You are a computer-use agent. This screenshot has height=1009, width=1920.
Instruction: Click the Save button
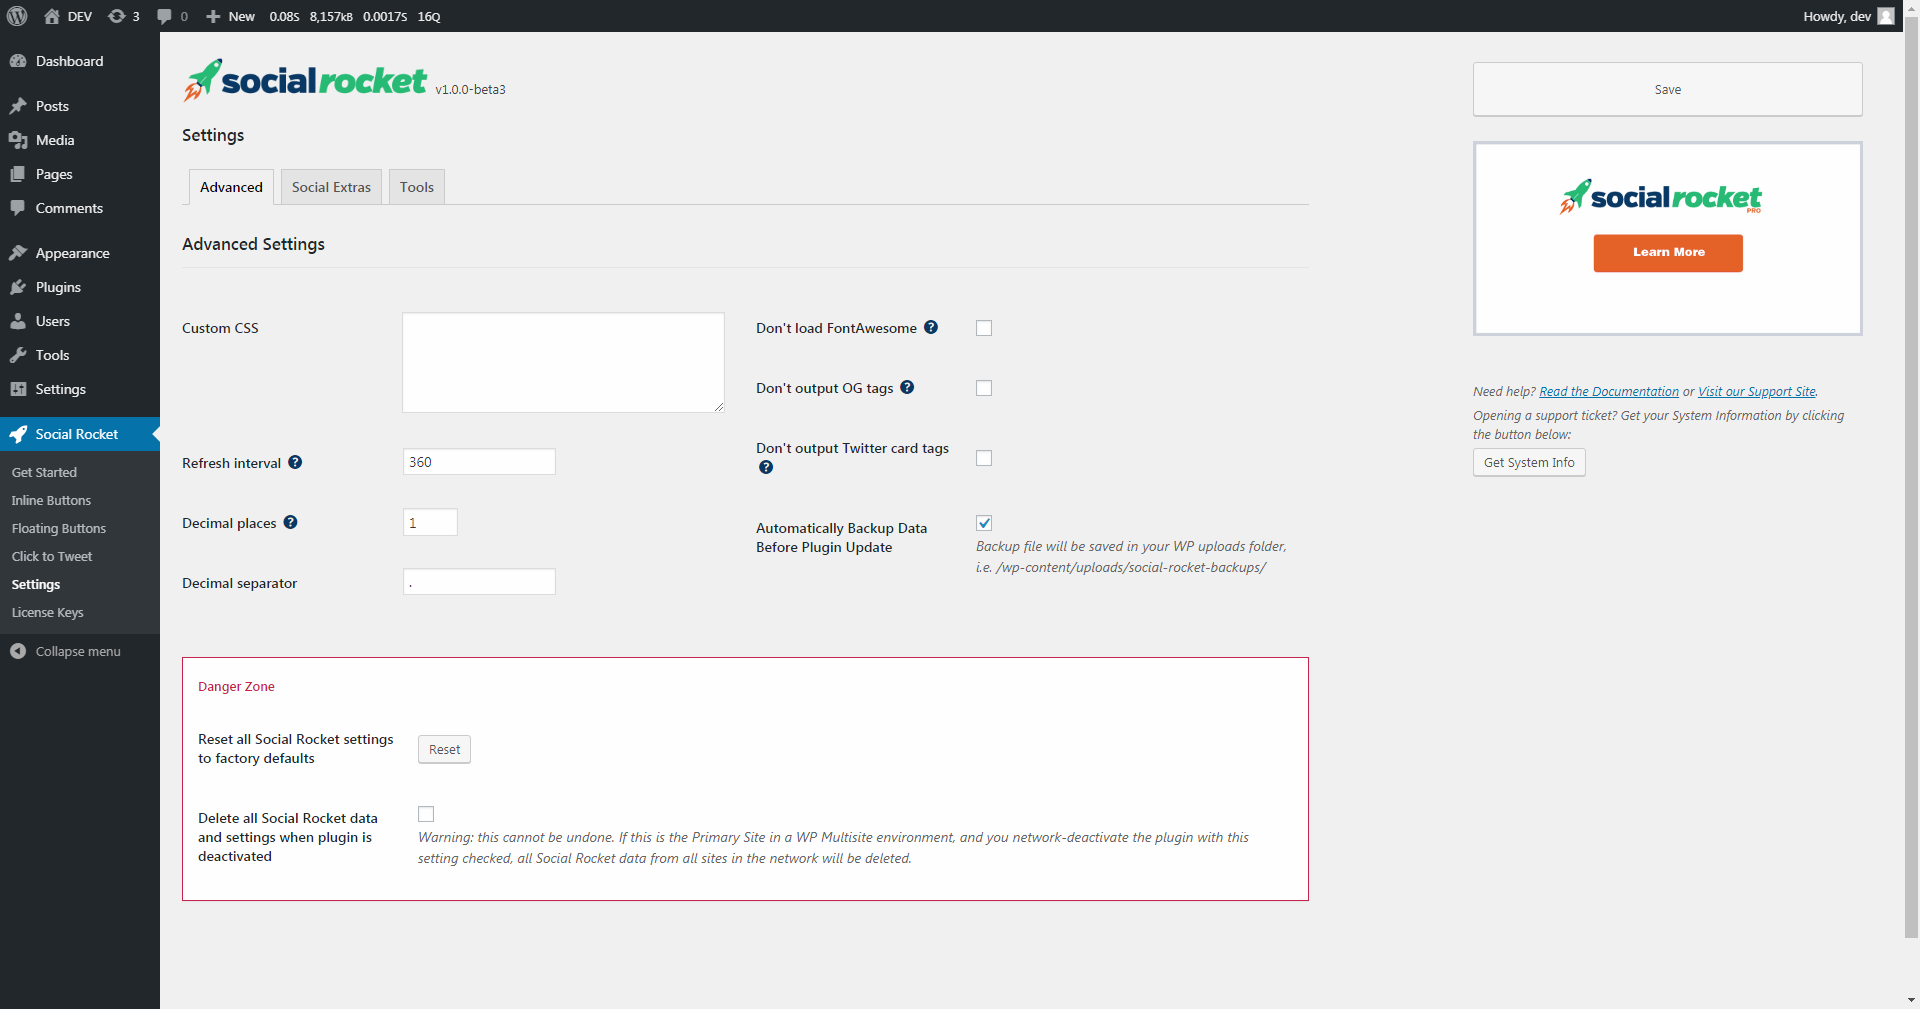pos(1667,89)
